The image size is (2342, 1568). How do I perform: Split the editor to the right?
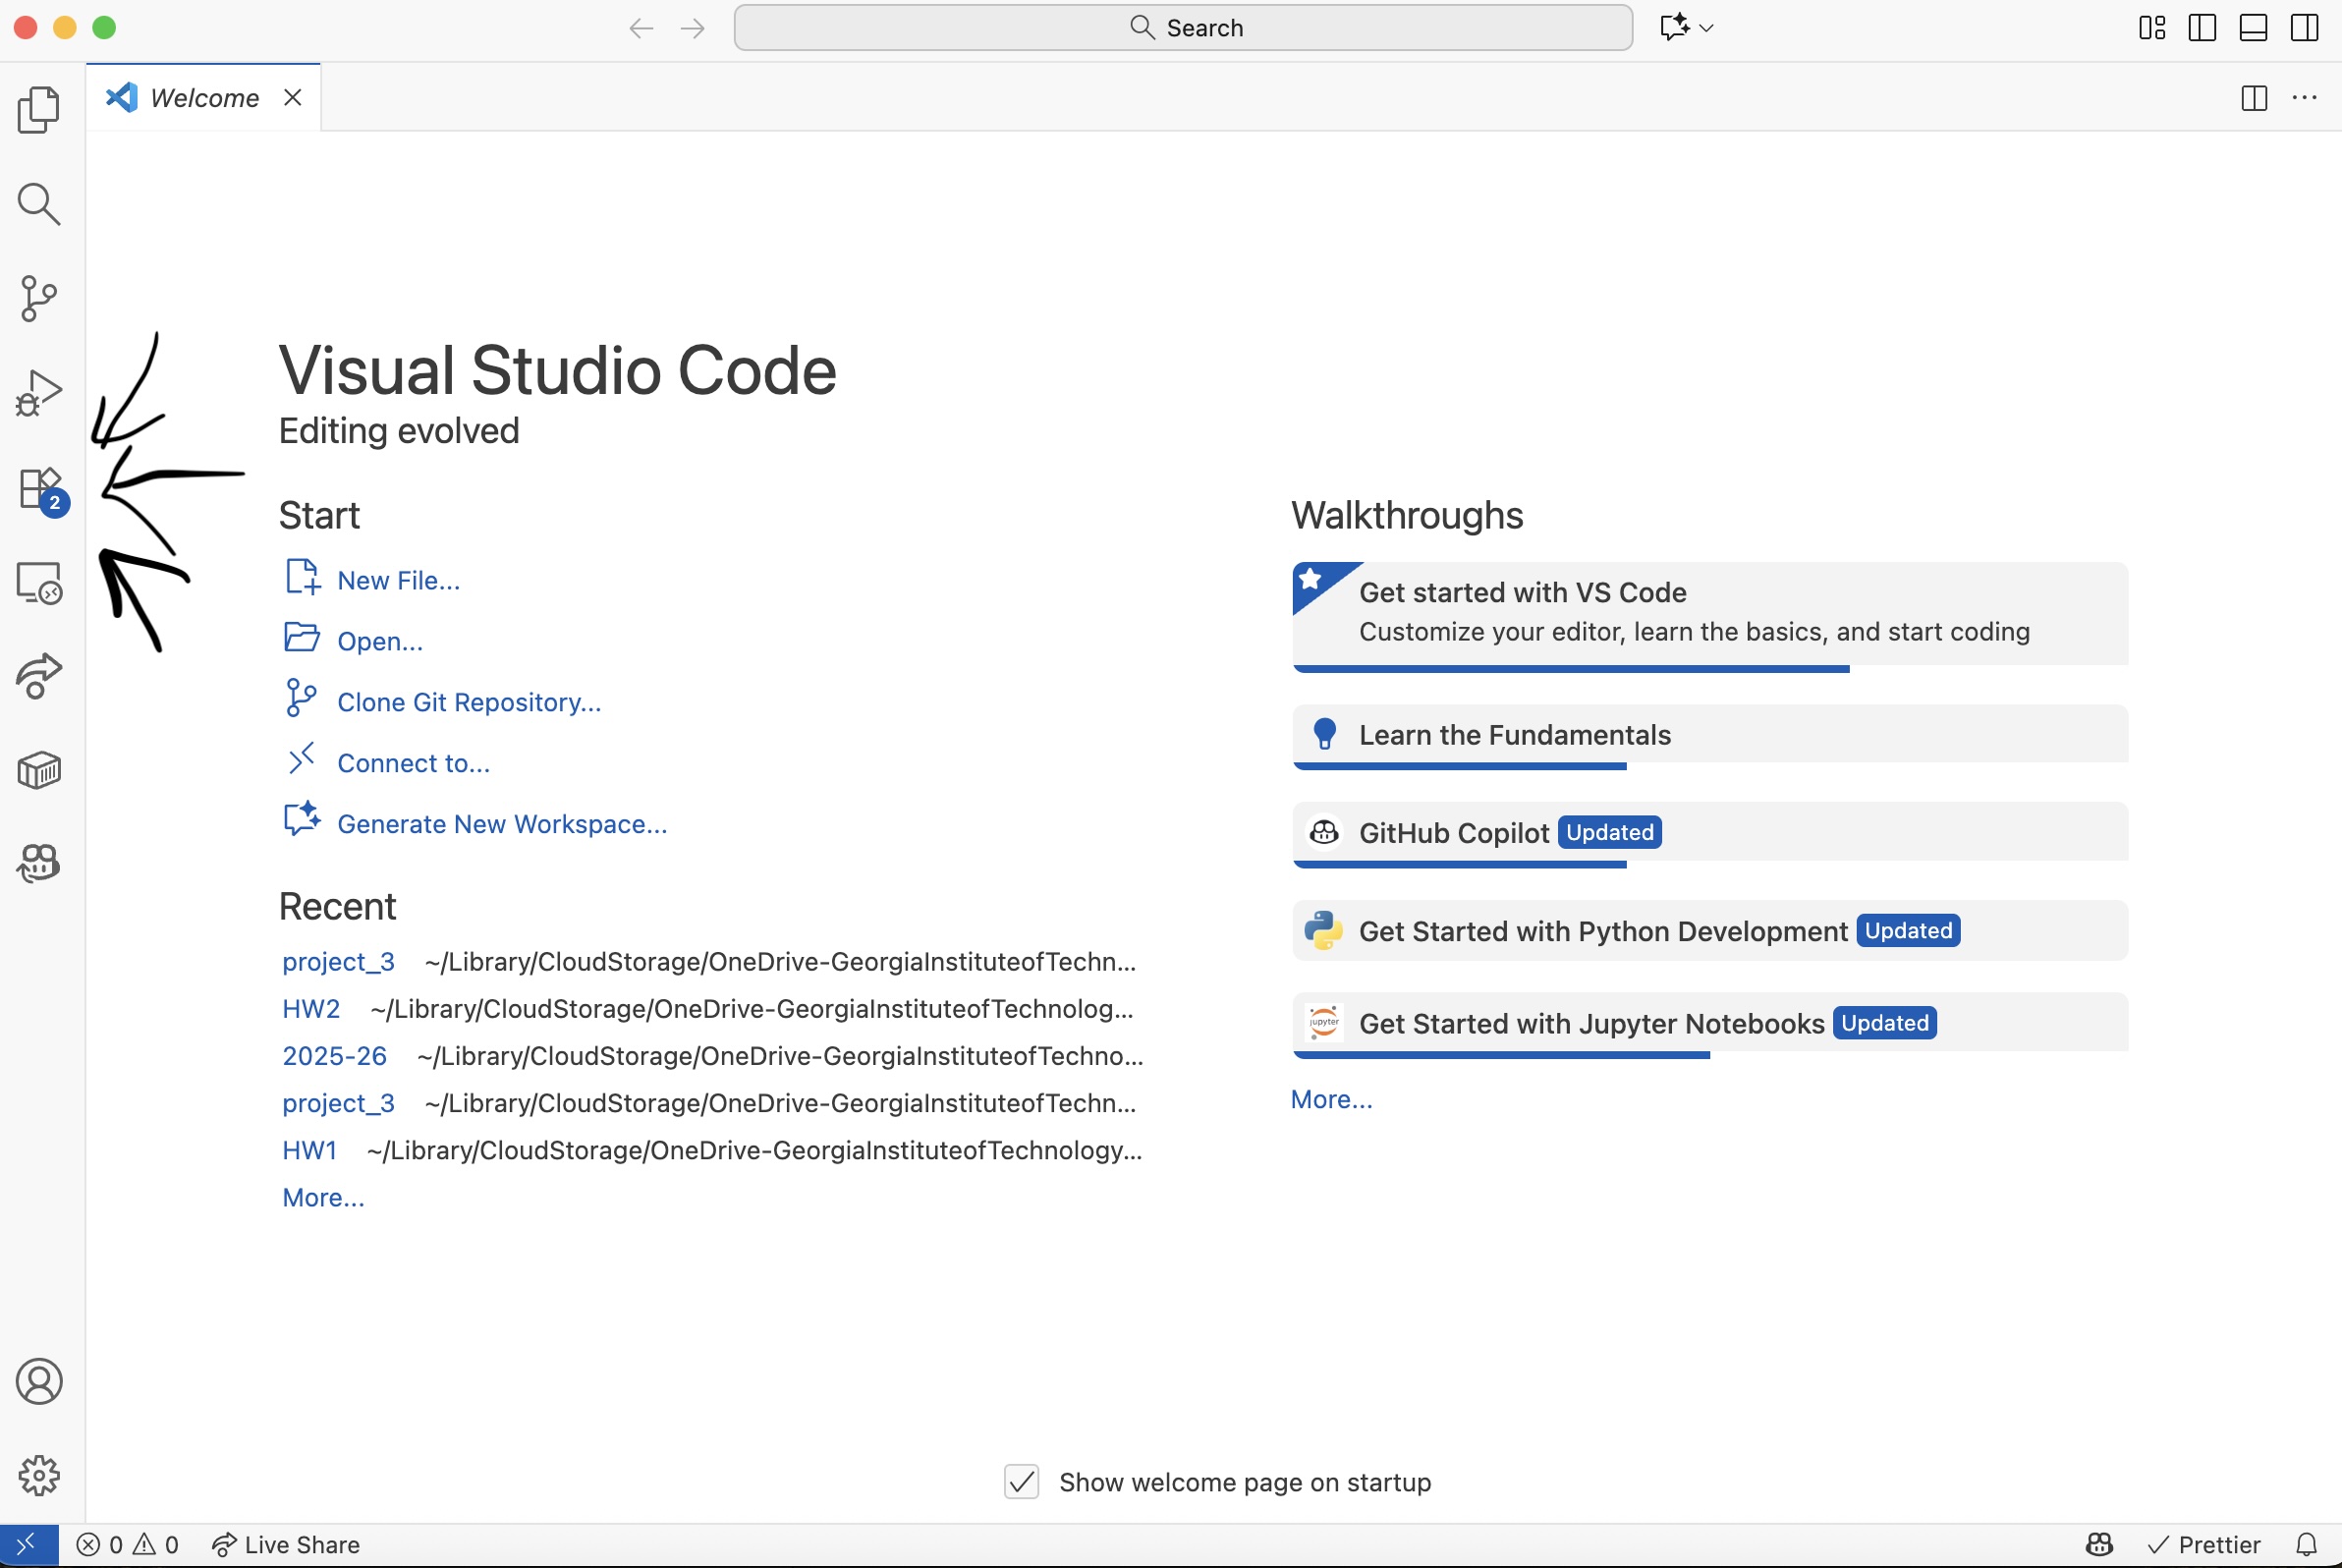2254,98
